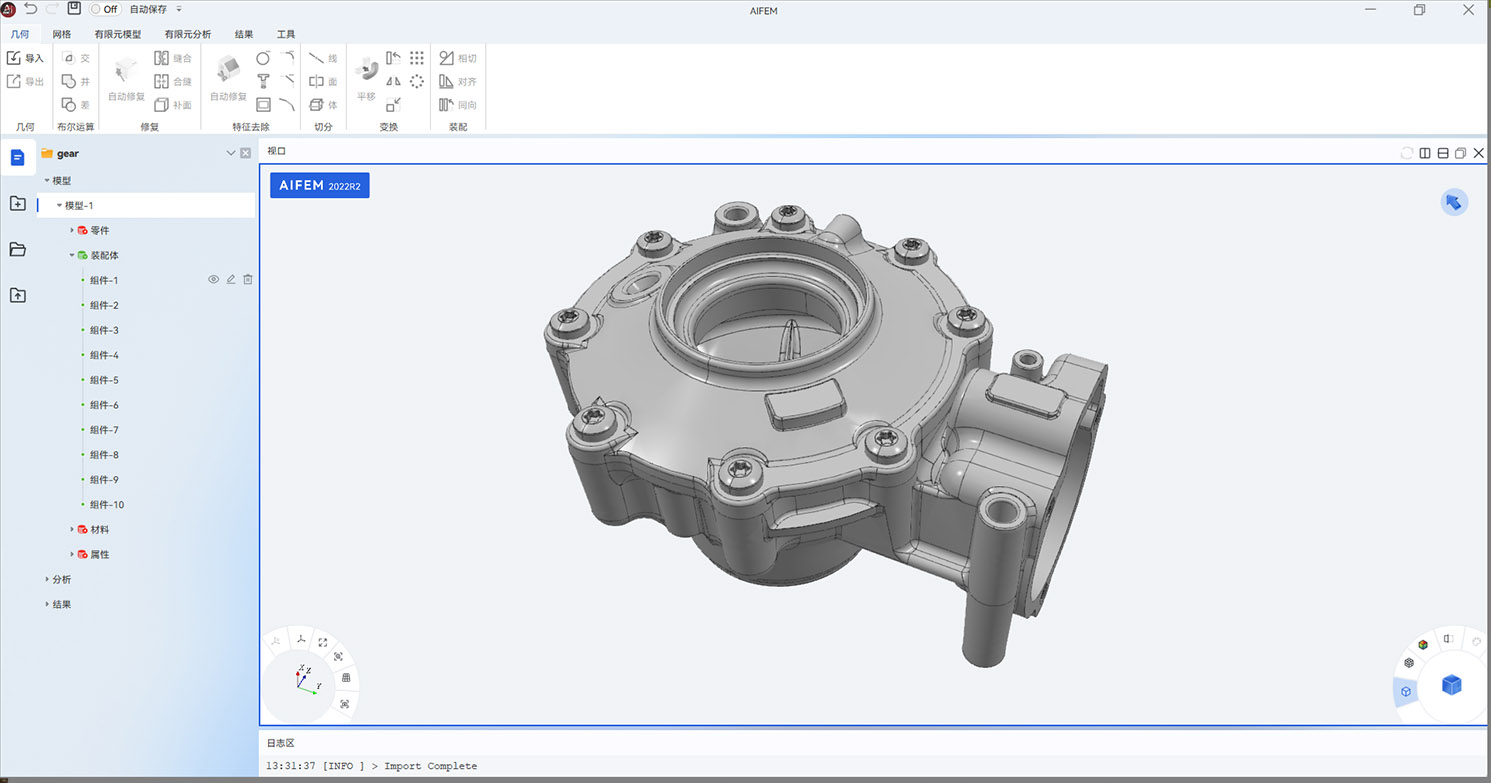The image size is (1491, 783).
Task: Click the 相切 tangent assembly tool
Action: [x=458, y=58]
